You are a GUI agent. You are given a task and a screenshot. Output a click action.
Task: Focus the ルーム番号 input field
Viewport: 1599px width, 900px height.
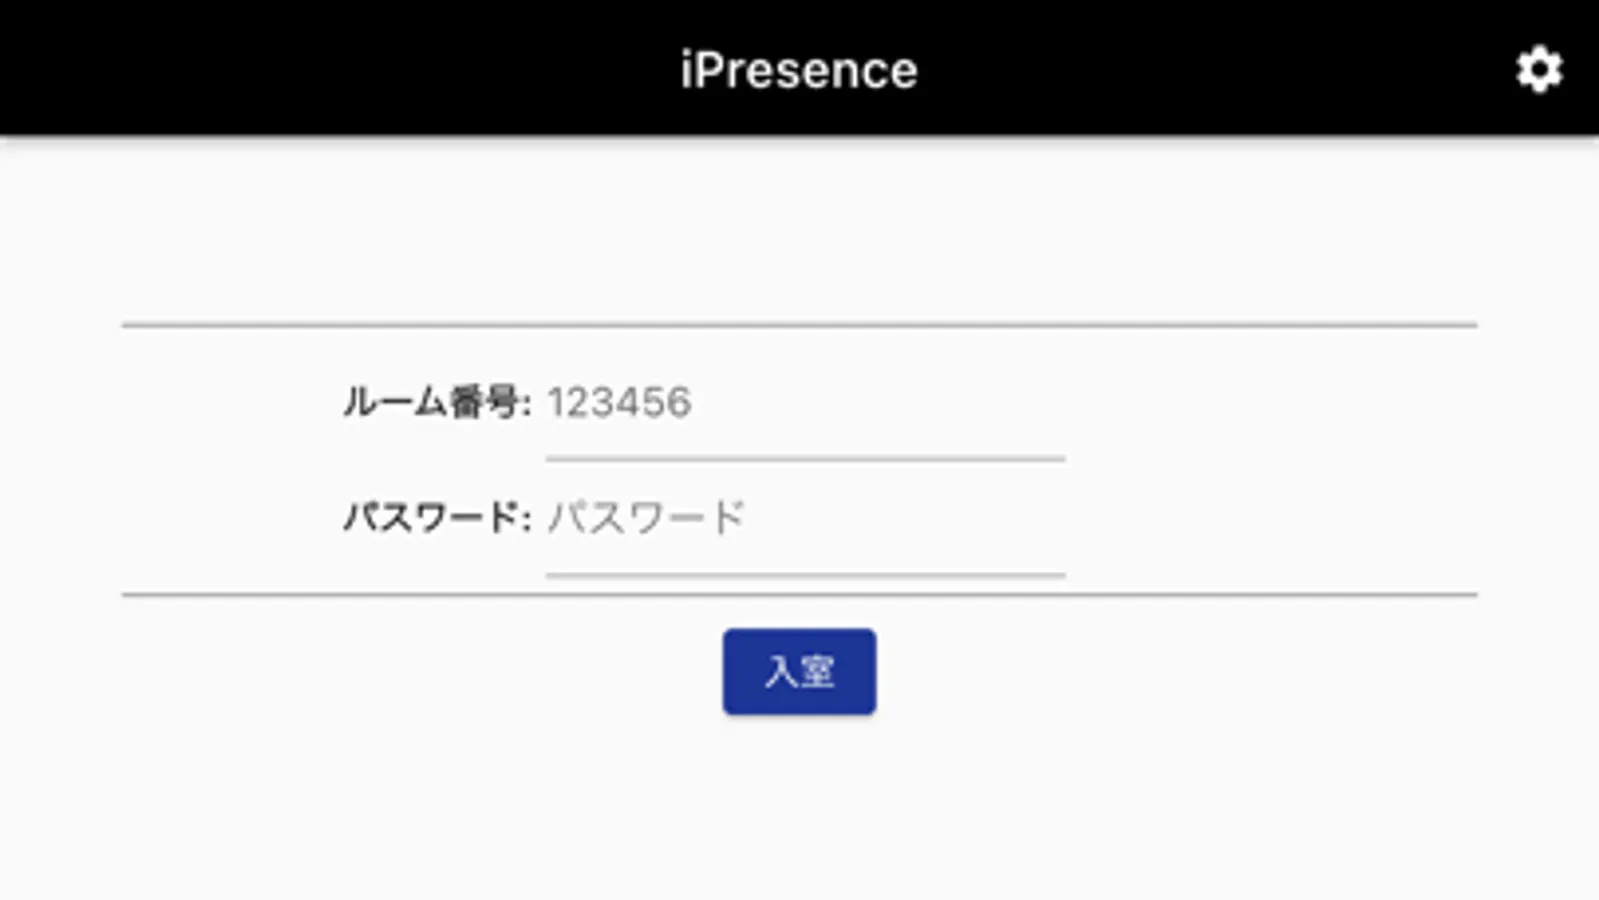(x=804, y=403)
